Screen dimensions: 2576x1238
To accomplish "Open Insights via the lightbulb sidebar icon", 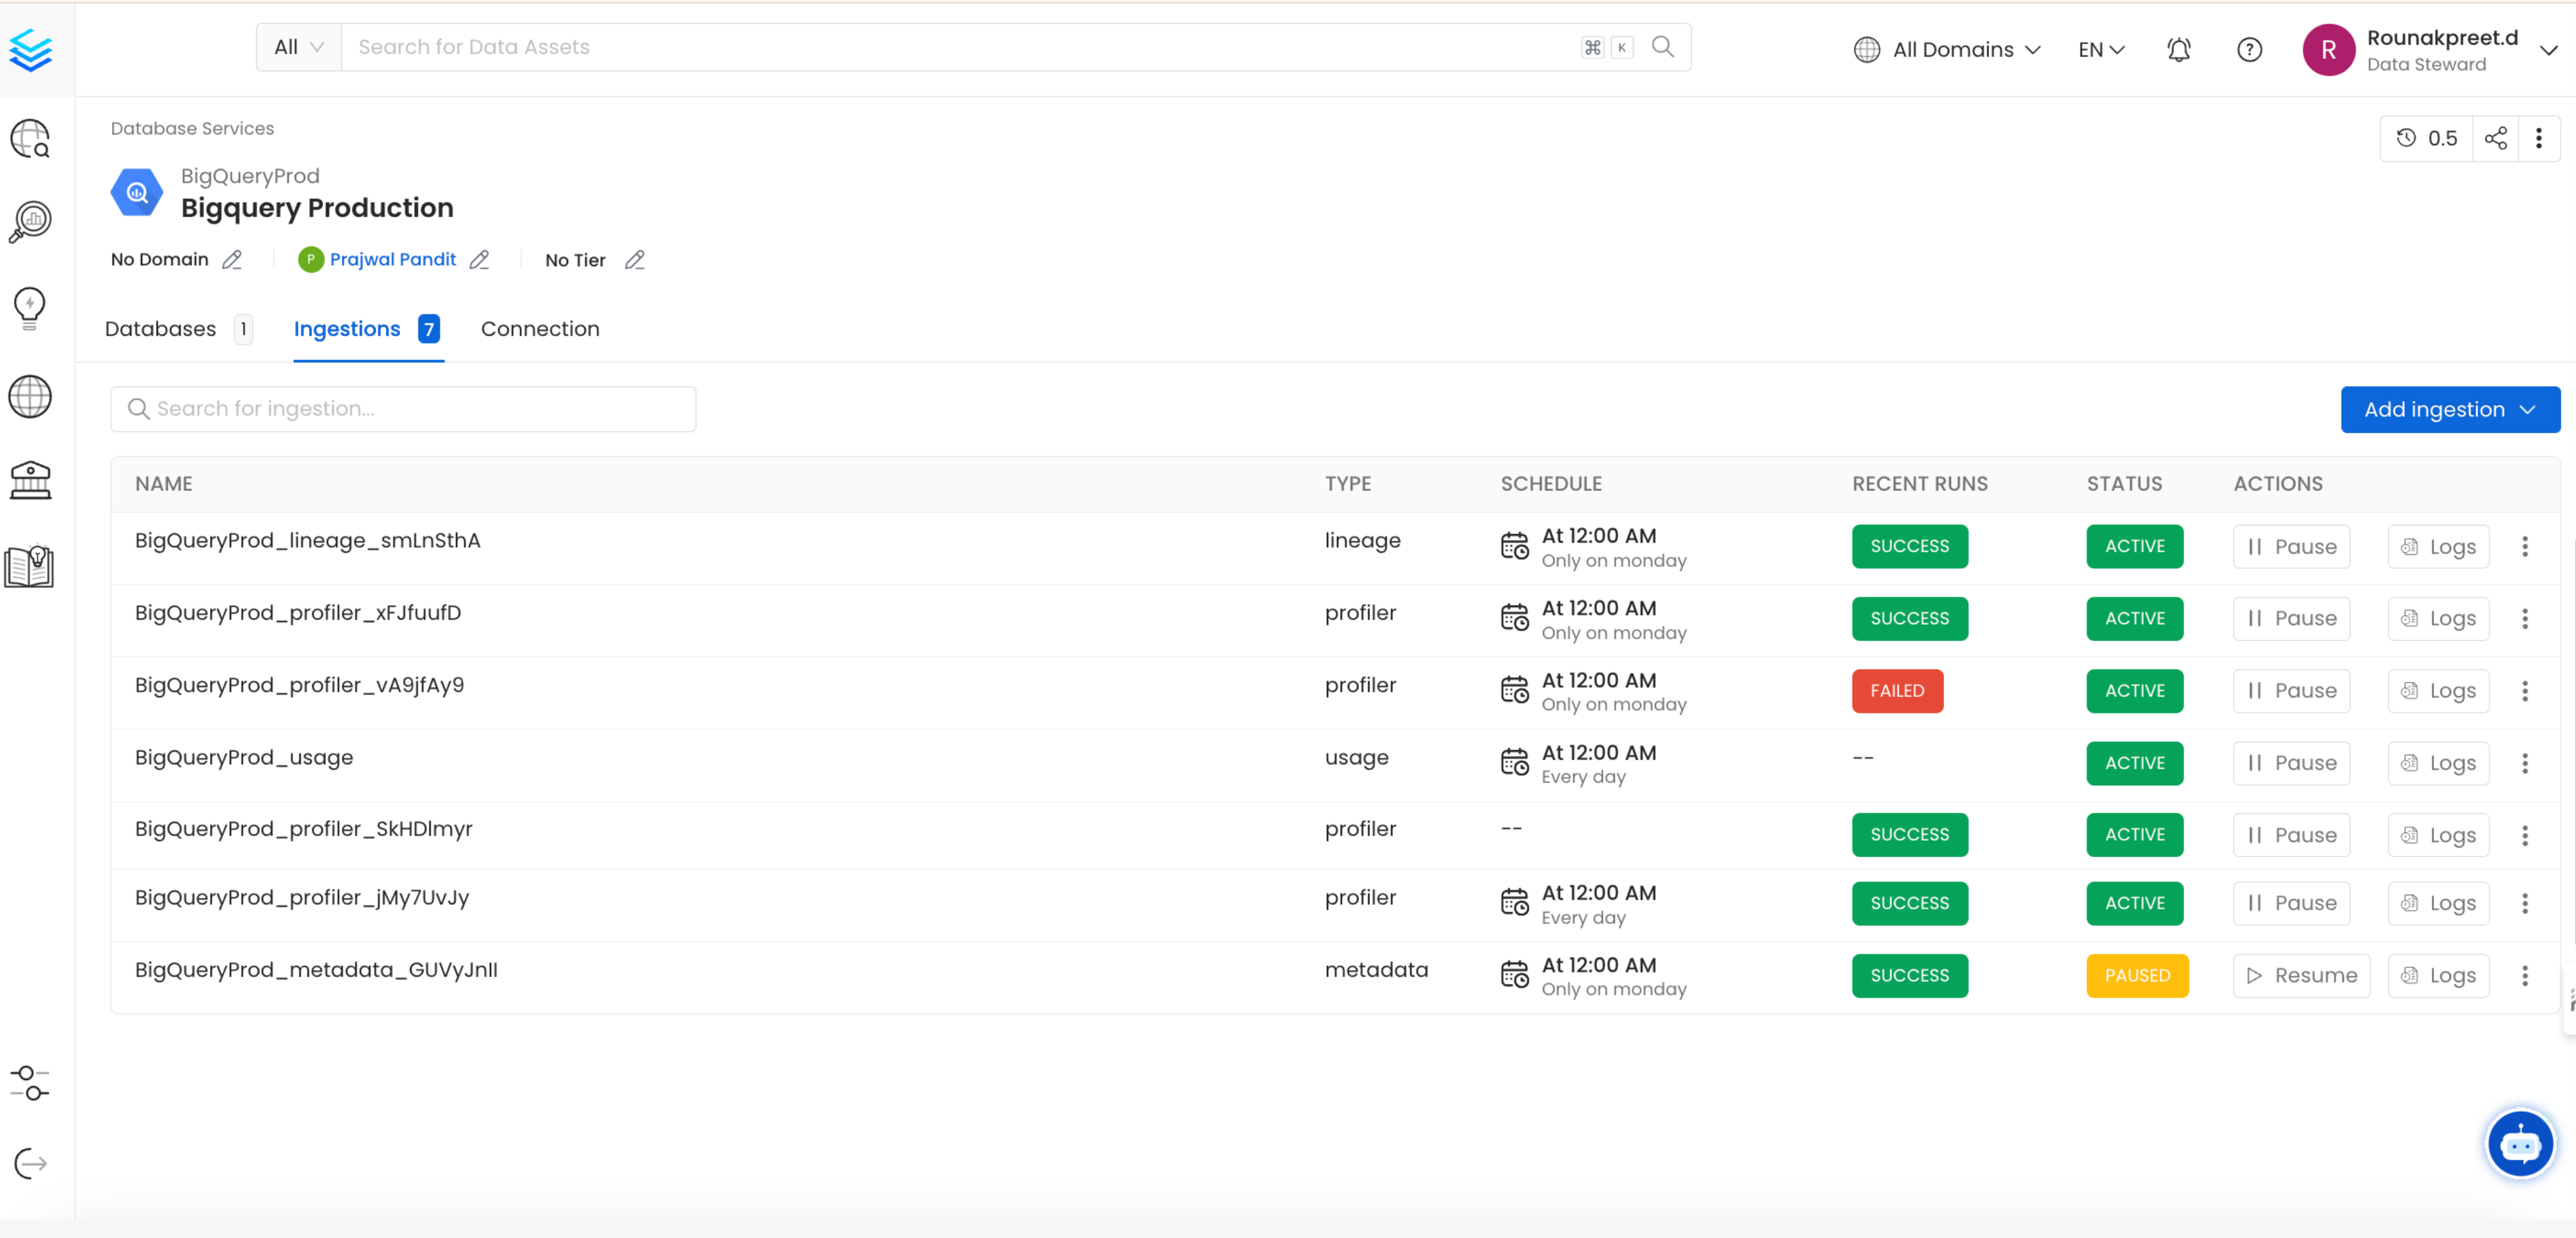I will 29,307.
